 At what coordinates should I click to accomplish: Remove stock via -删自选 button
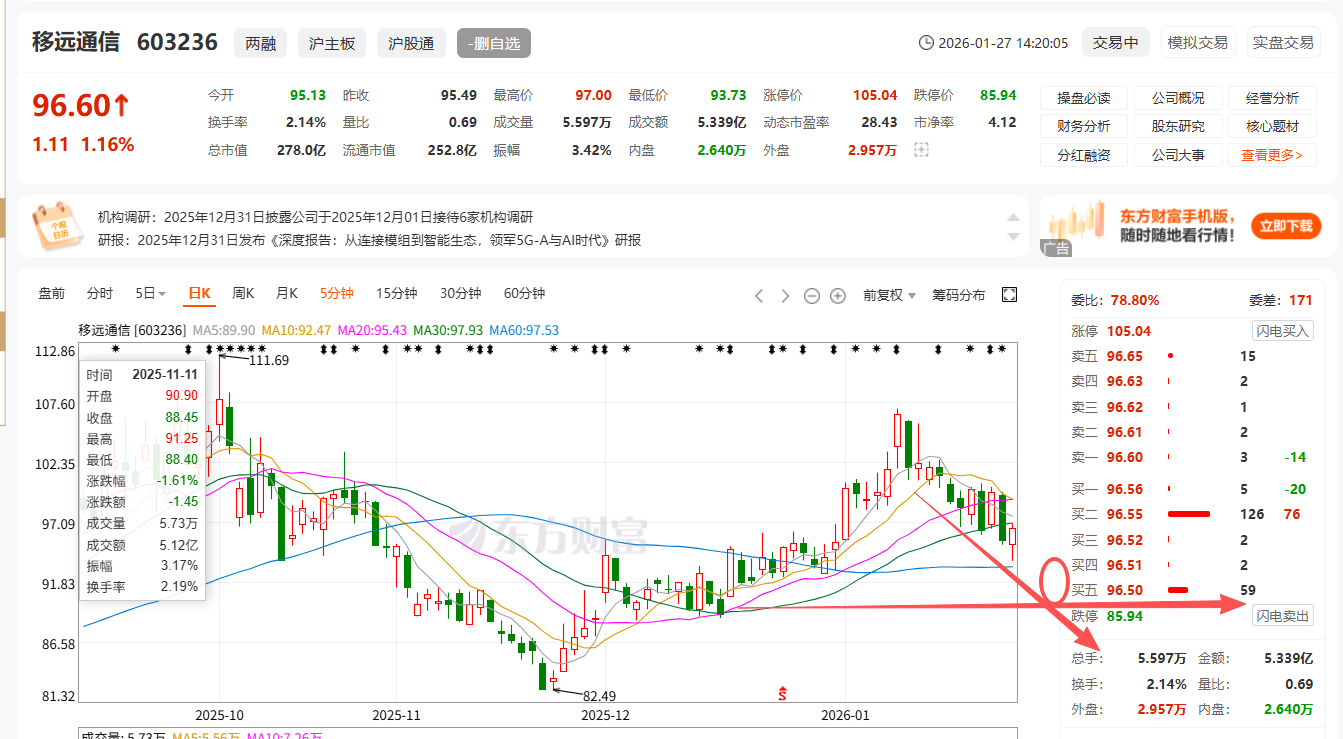coord(494,43)
